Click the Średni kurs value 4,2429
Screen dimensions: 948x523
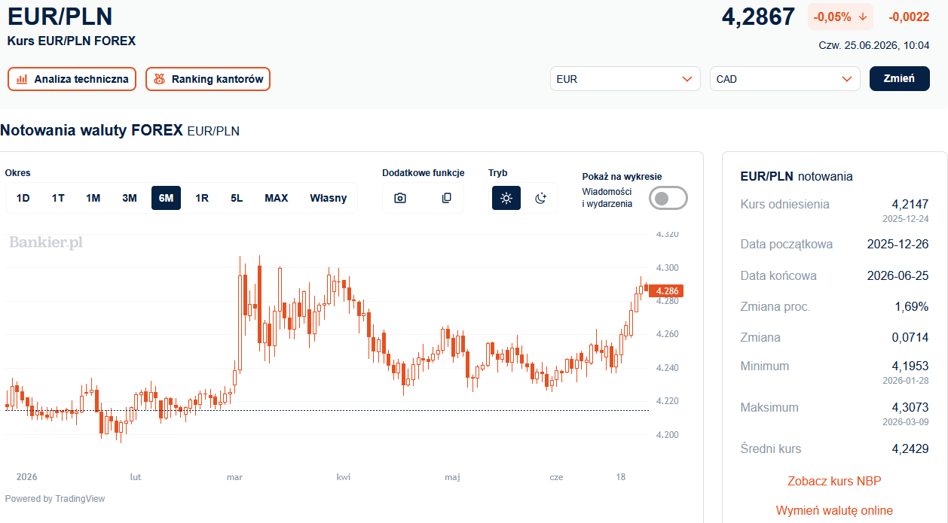(910, 449)
